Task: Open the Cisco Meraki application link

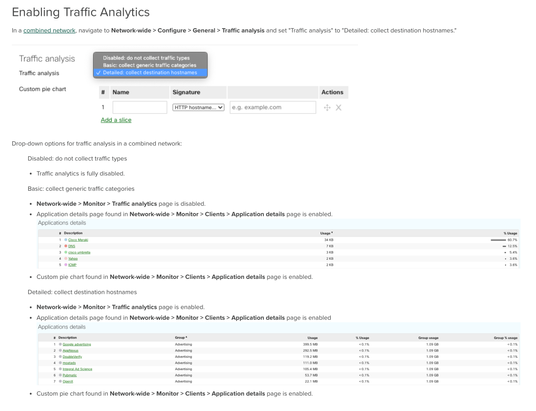Action: tap(78, 240)
